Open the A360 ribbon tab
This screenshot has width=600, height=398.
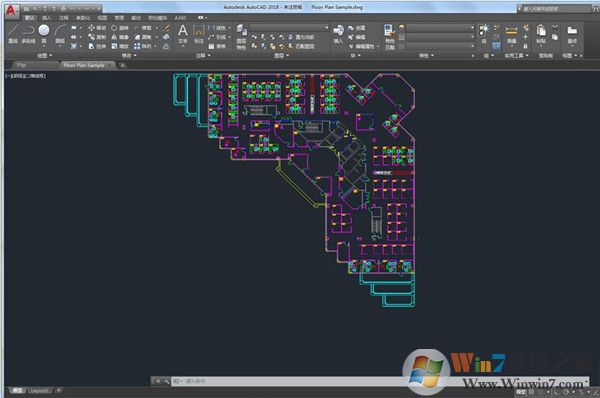180,18
